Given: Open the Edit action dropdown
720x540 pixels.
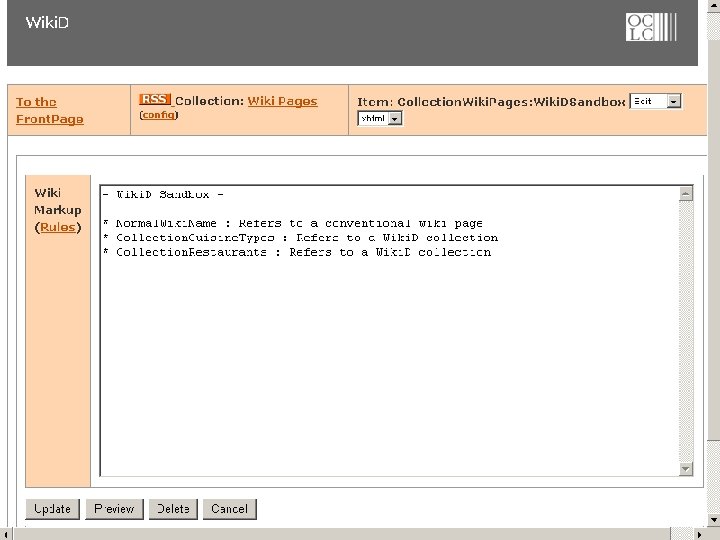Looking at the screenshot, I should [x=655, y=101].
